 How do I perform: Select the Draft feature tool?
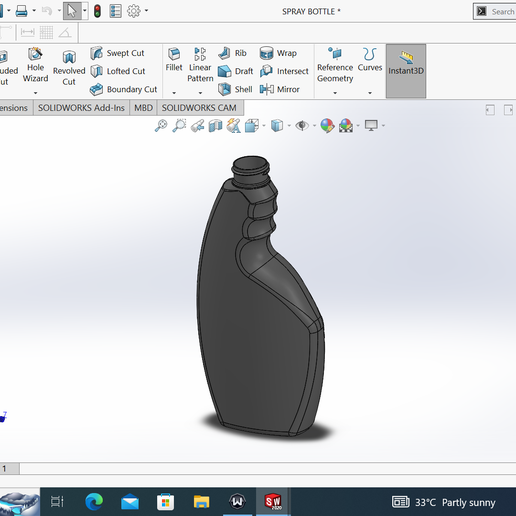coord(235,71)
